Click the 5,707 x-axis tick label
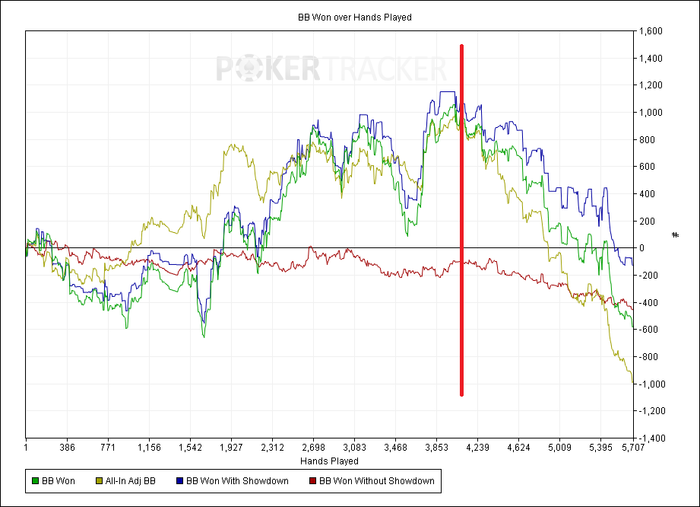 point(633,447)
